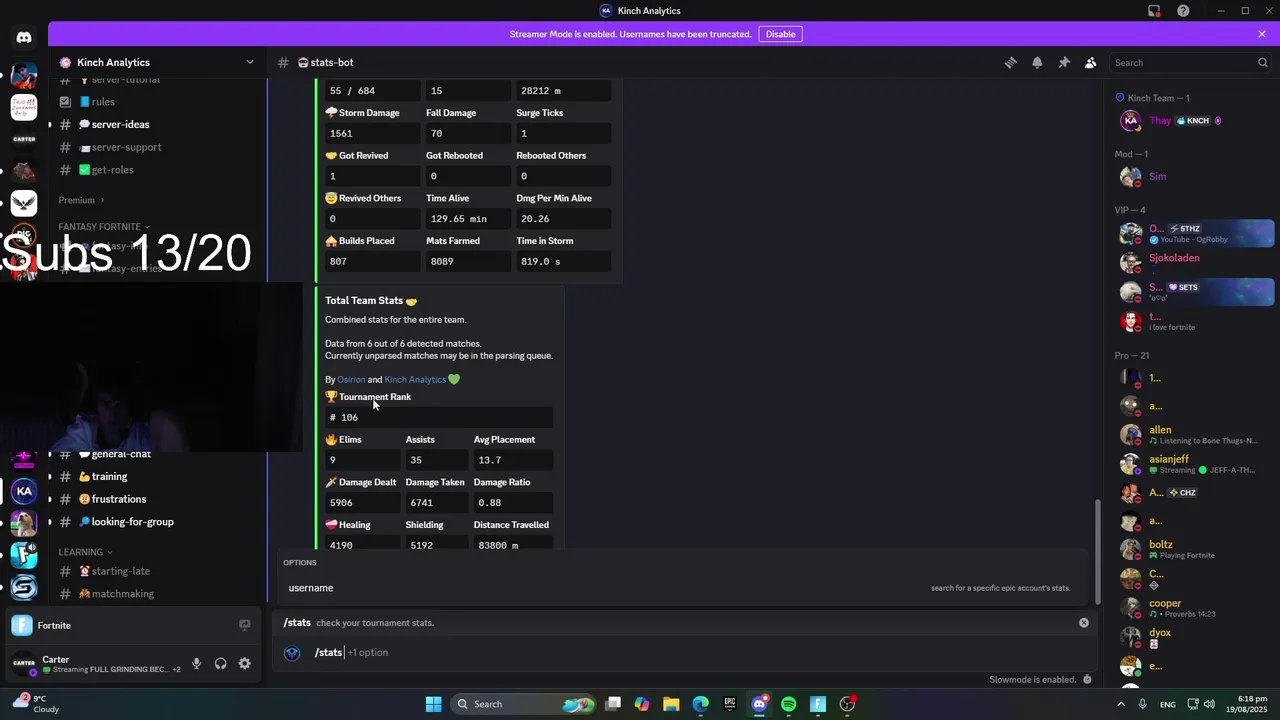Image resolution: width=1280 pixels, height=720 pixels.
Task: Open the Osirion link
Action: [x=351, y=380]
